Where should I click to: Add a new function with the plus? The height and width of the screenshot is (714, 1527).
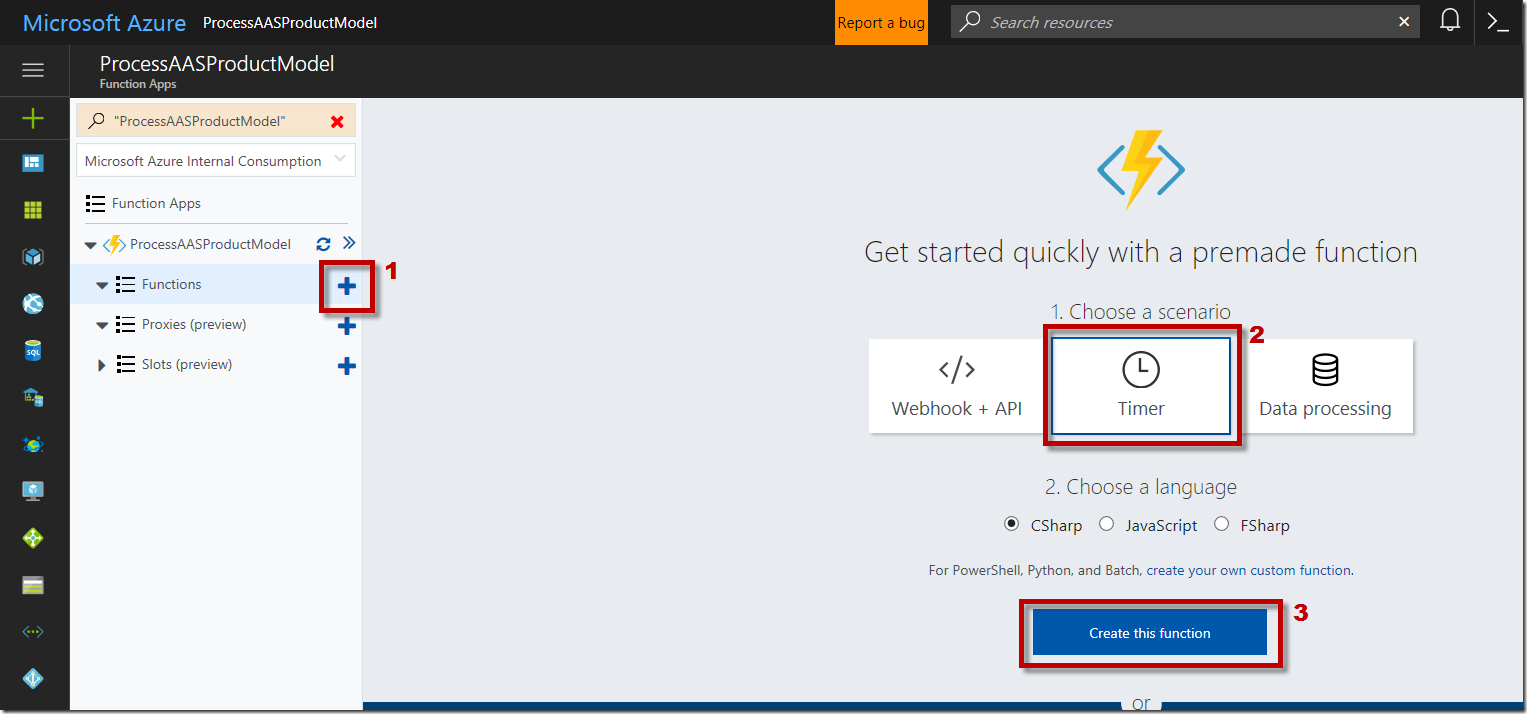click(x=347, y=287)
